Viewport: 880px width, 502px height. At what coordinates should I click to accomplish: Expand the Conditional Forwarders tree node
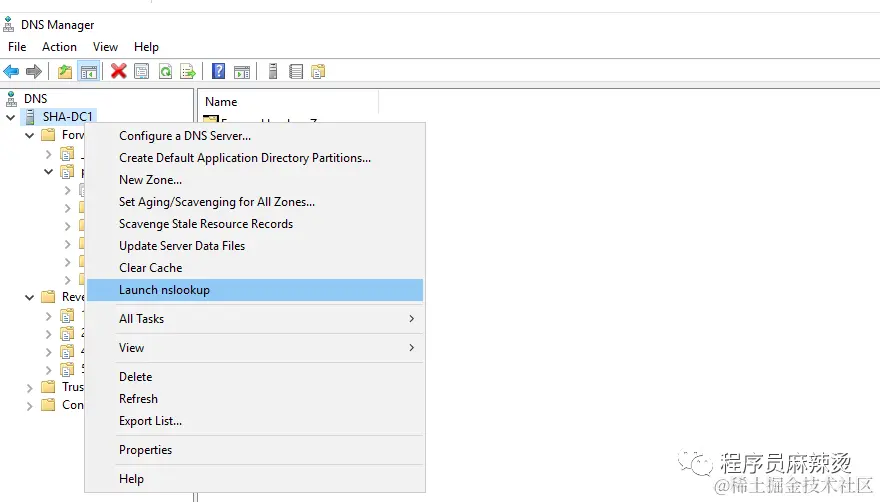pos(30,405)
